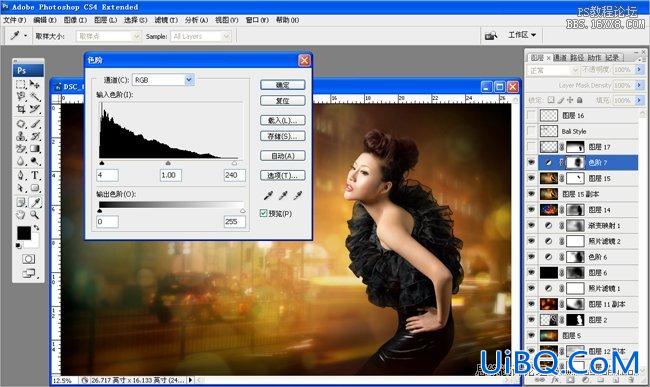Open the workspace (工作区) dropdown
Image resolution: width=650 pixels, height=387 pixels.
tap(522, 35)
